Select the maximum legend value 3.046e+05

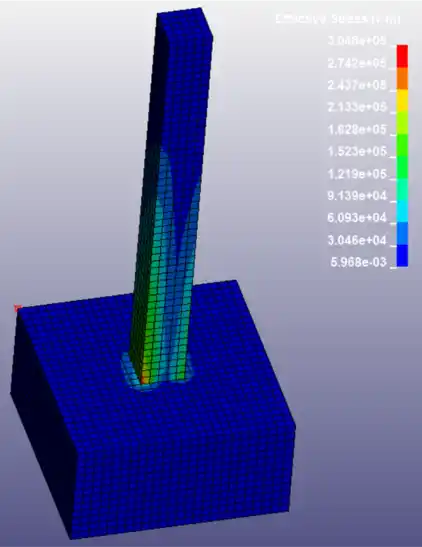[x=357, y=41]
